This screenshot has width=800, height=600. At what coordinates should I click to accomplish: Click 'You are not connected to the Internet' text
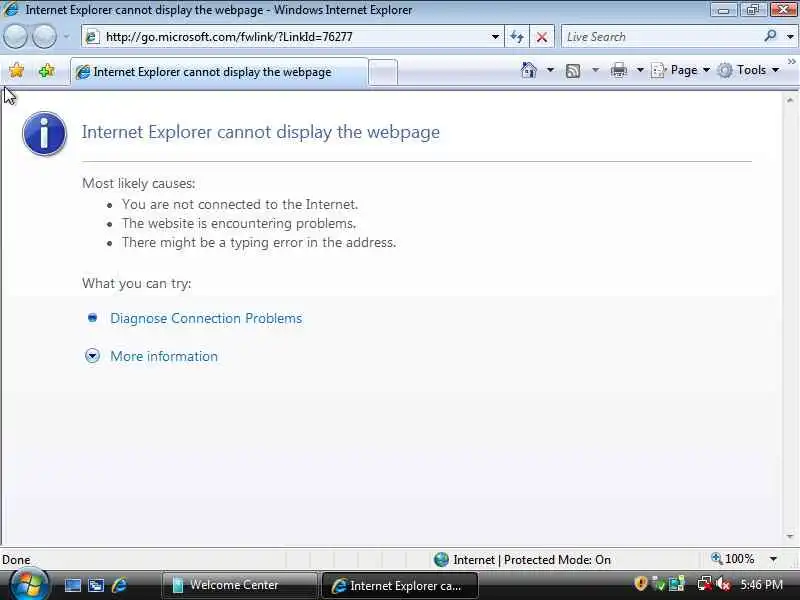(239, 204)
